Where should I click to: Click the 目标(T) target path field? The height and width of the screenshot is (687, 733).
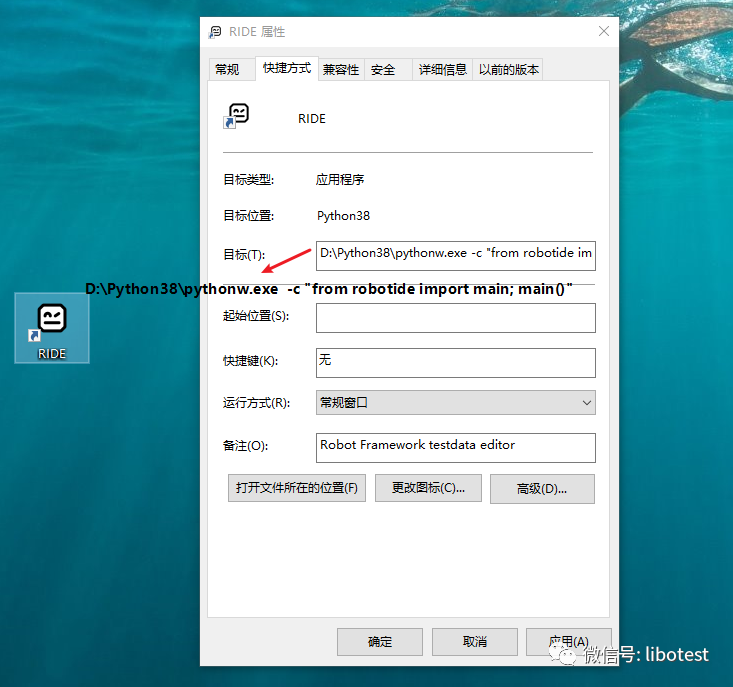pos(456,256)
